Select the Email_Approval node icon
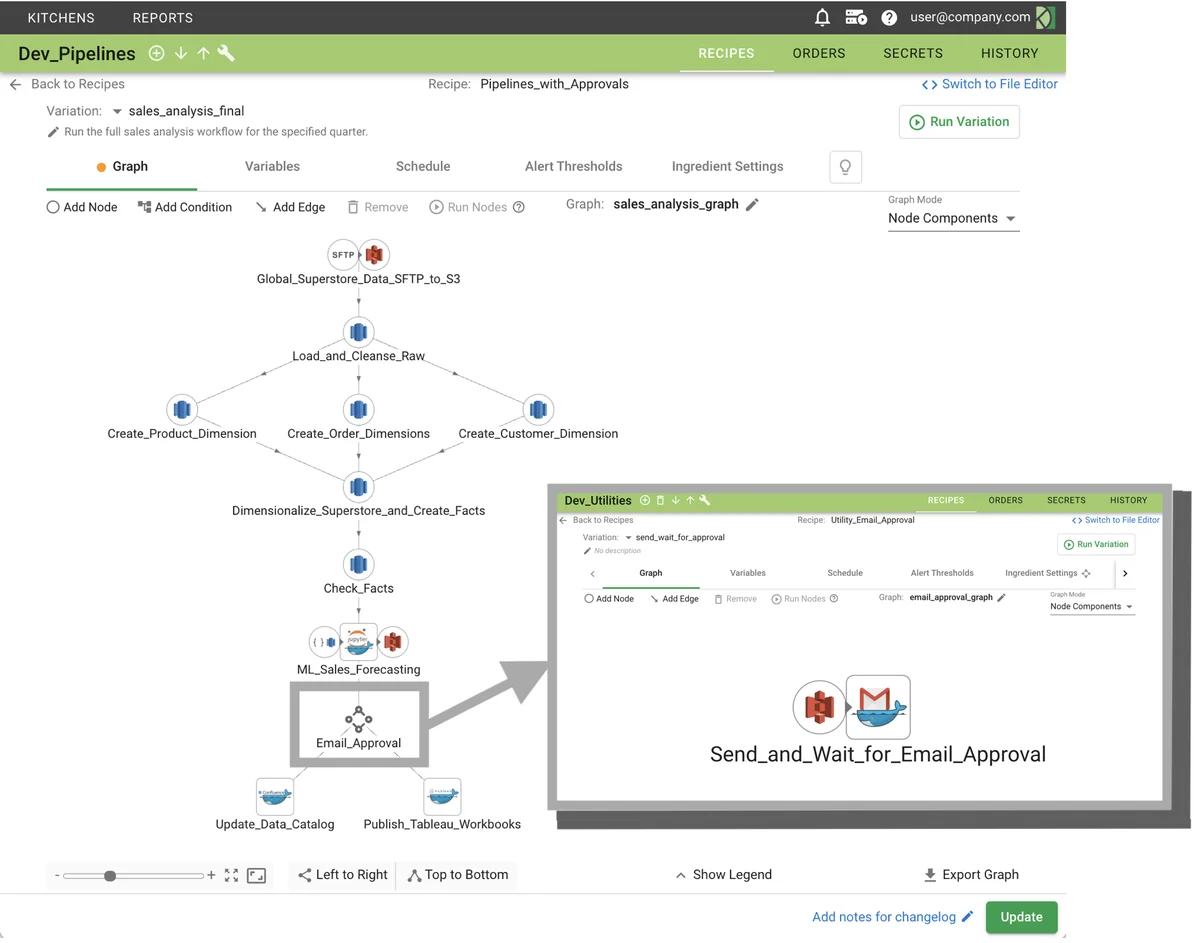 (358, 718)
